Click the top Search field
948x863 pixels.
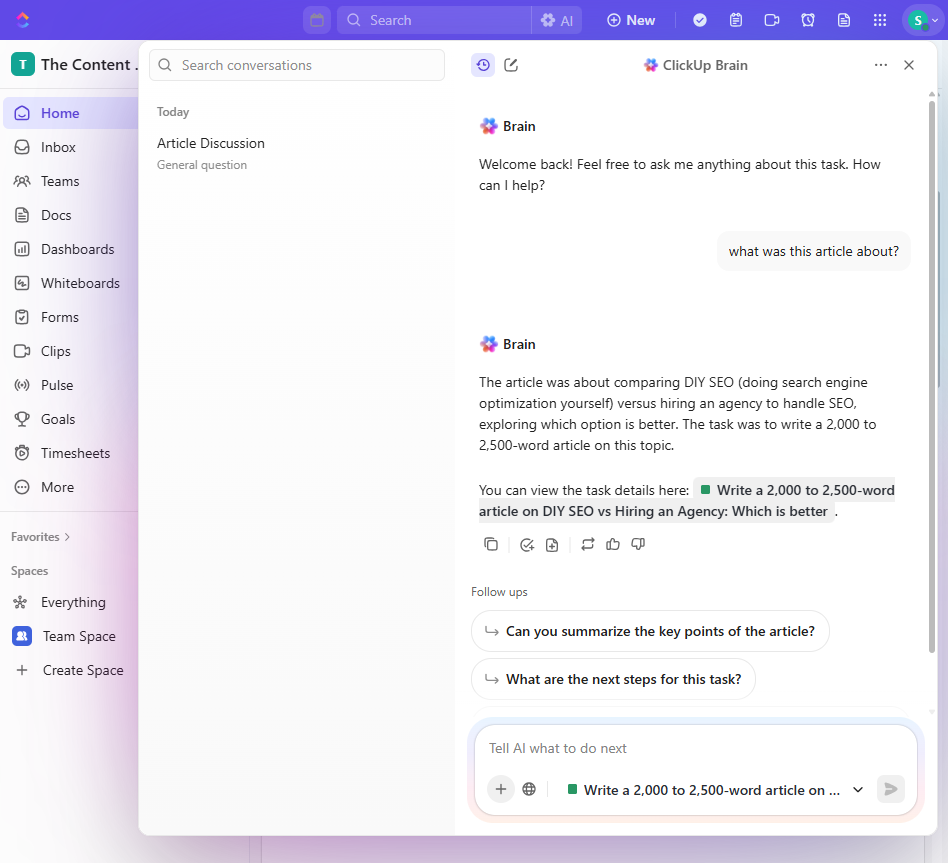click(x=434, y=20)
